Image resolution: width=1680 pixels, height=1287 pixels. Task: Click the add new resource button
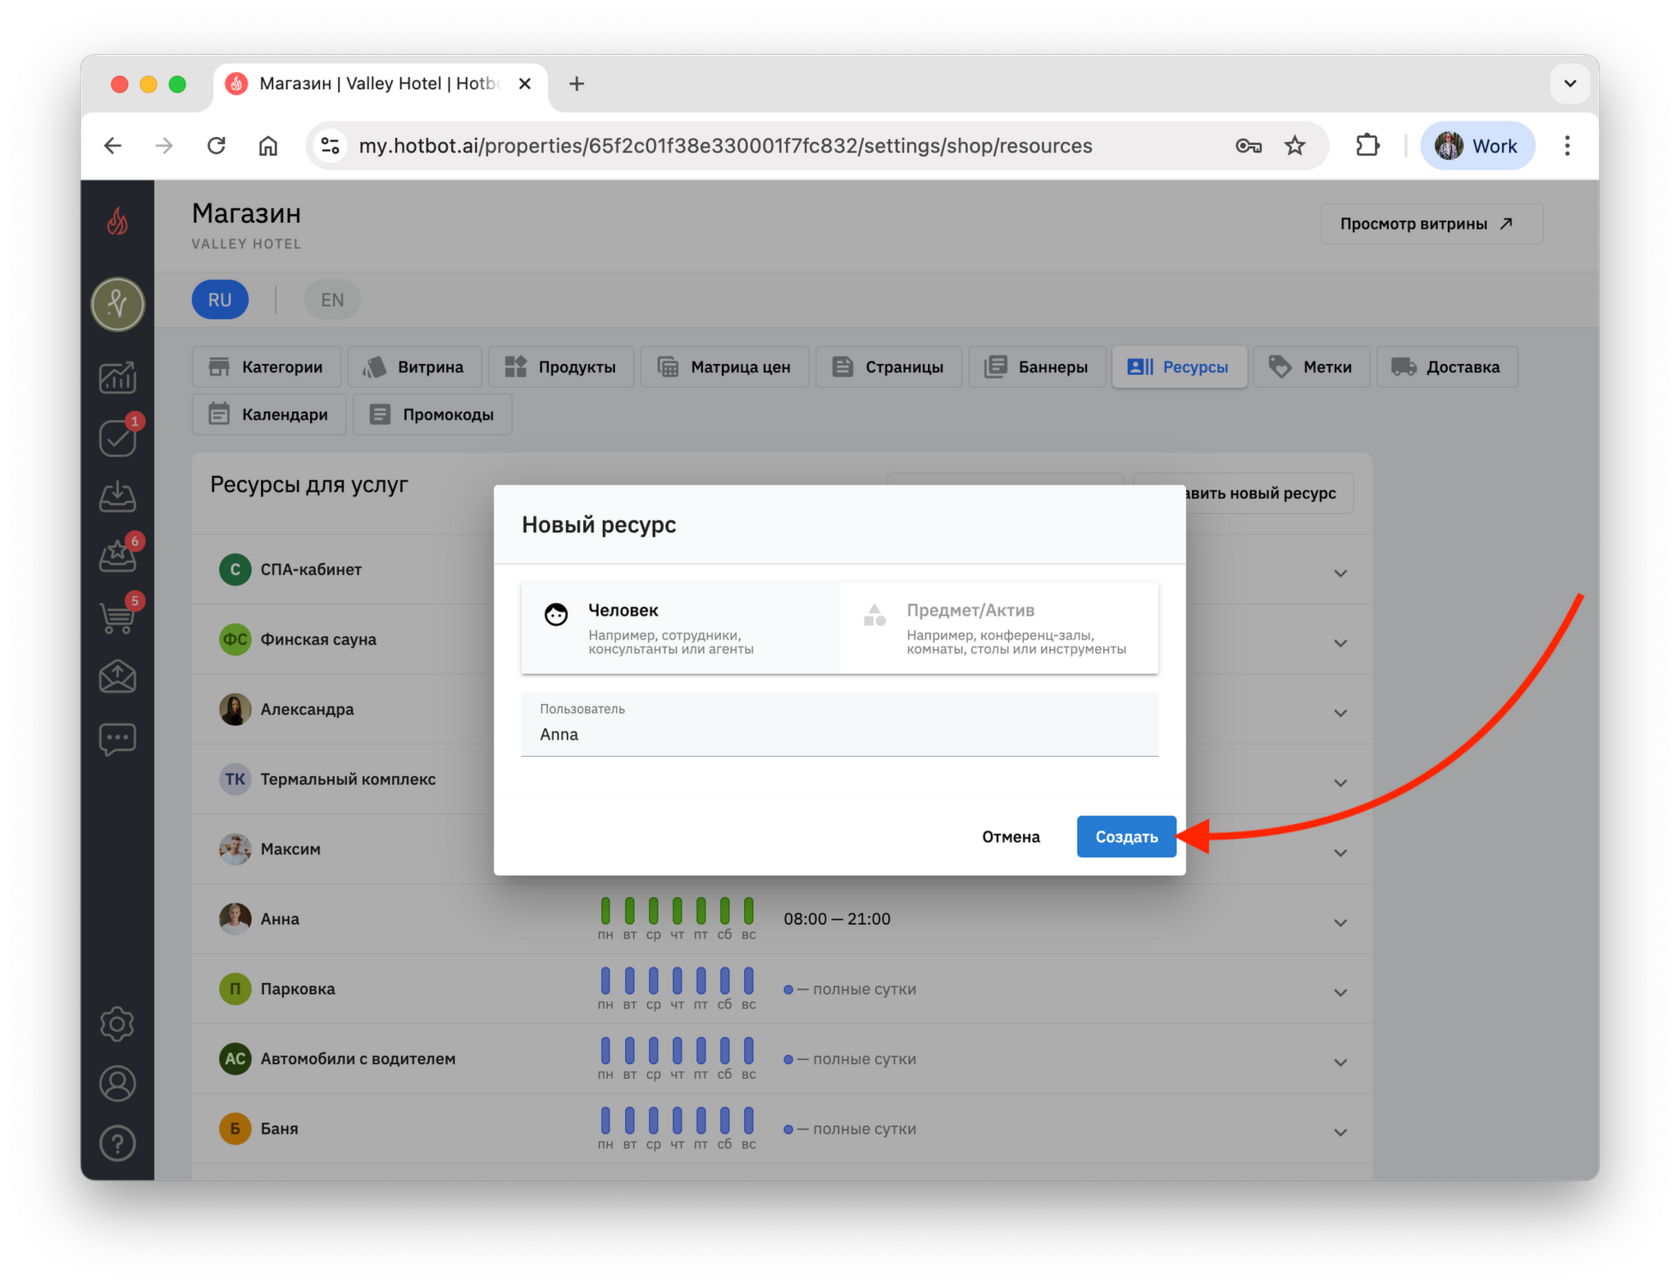(x=1269, y=493)
